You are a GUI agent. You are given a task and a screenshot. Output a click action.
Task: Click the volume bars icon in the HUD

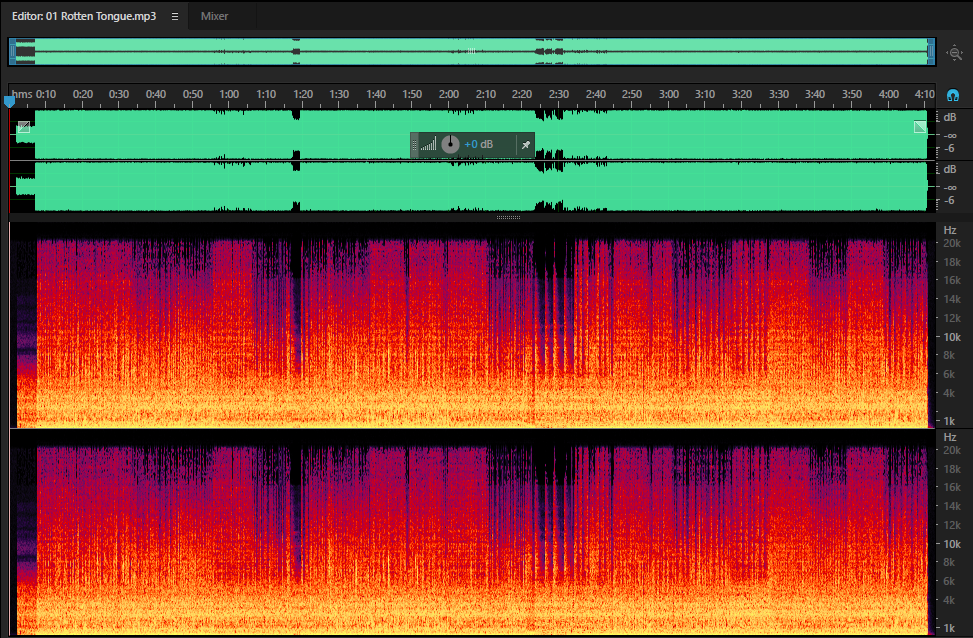click(428, 145)
